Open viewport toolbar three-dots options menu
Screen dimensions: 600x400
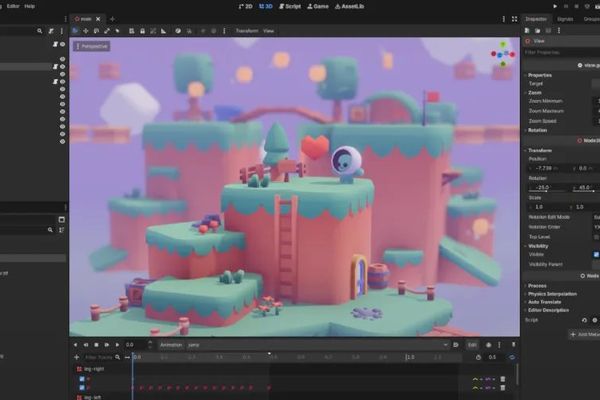pyautogui.click(x=224, y=31)
